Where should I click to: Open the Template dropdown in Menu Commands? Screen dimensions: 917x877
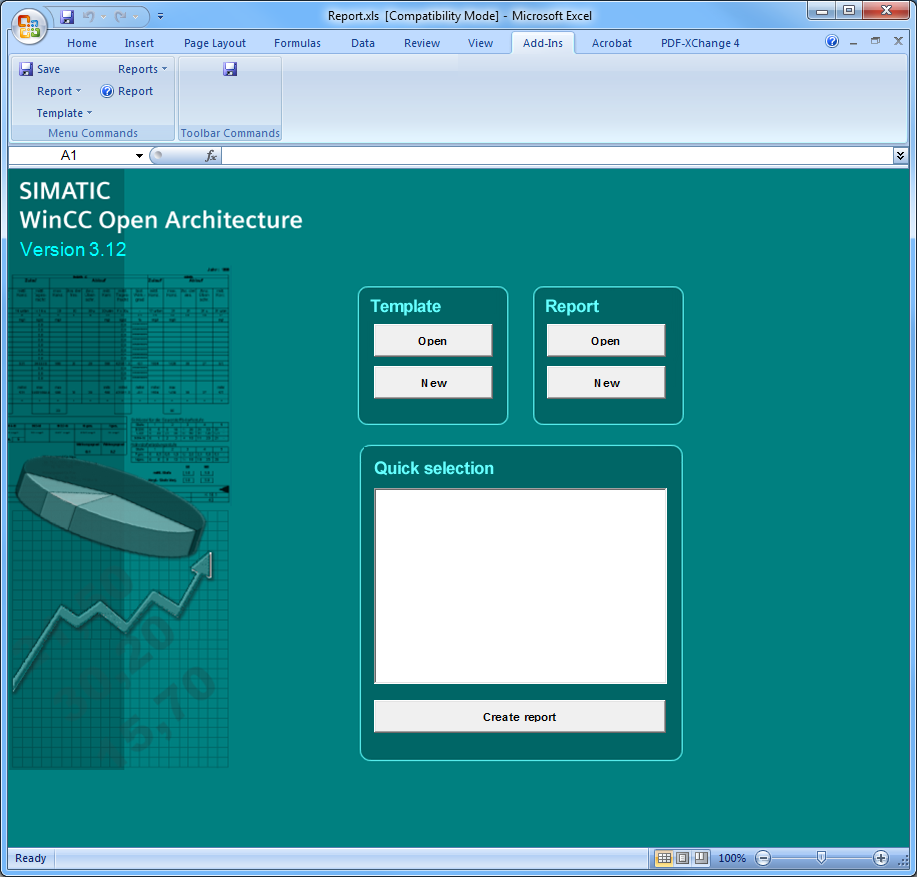point(64,113)
